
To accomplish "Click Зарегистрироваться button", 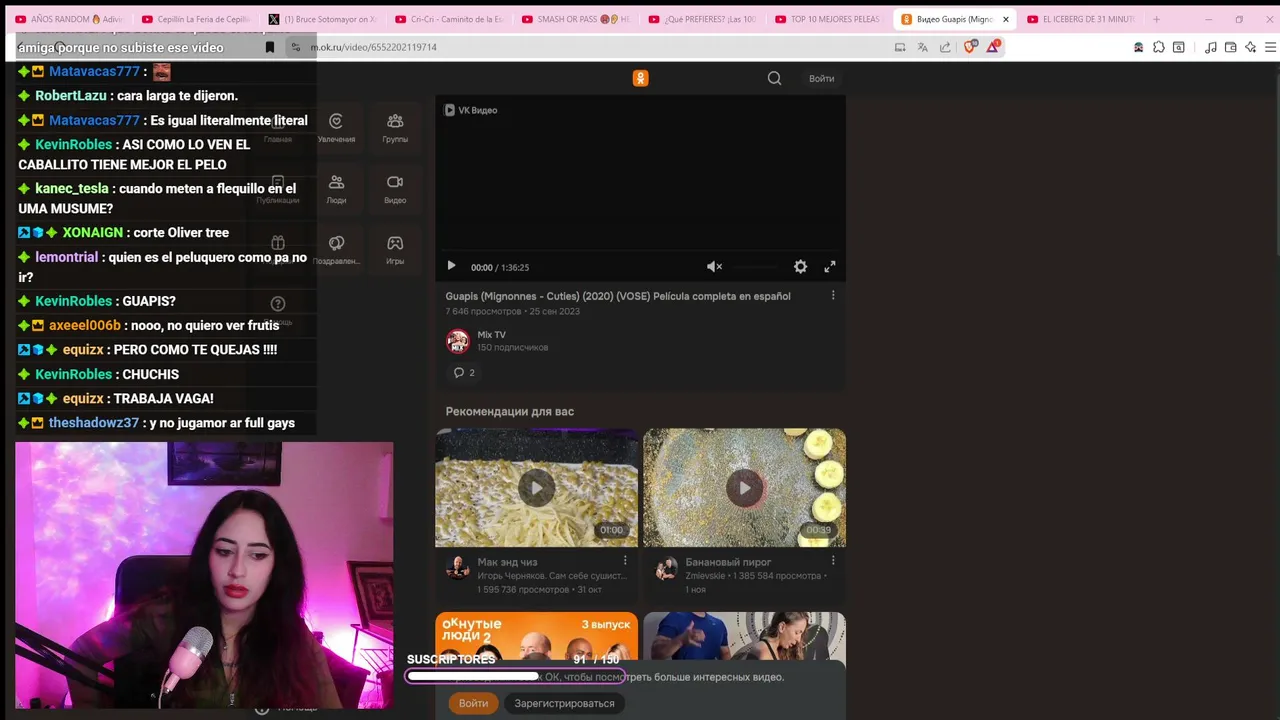I will pyautogui.click(x=564, y=703).
